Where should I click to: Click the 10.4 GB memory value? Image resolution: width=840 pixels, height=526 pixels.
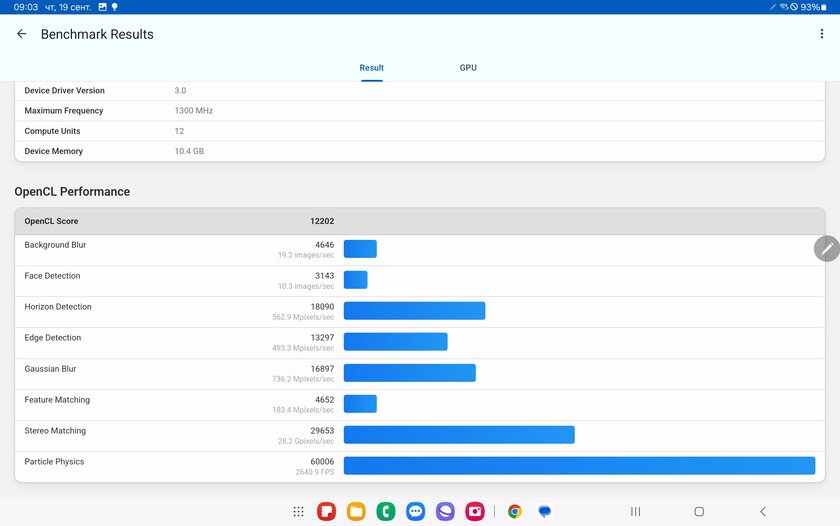[189, 152]
